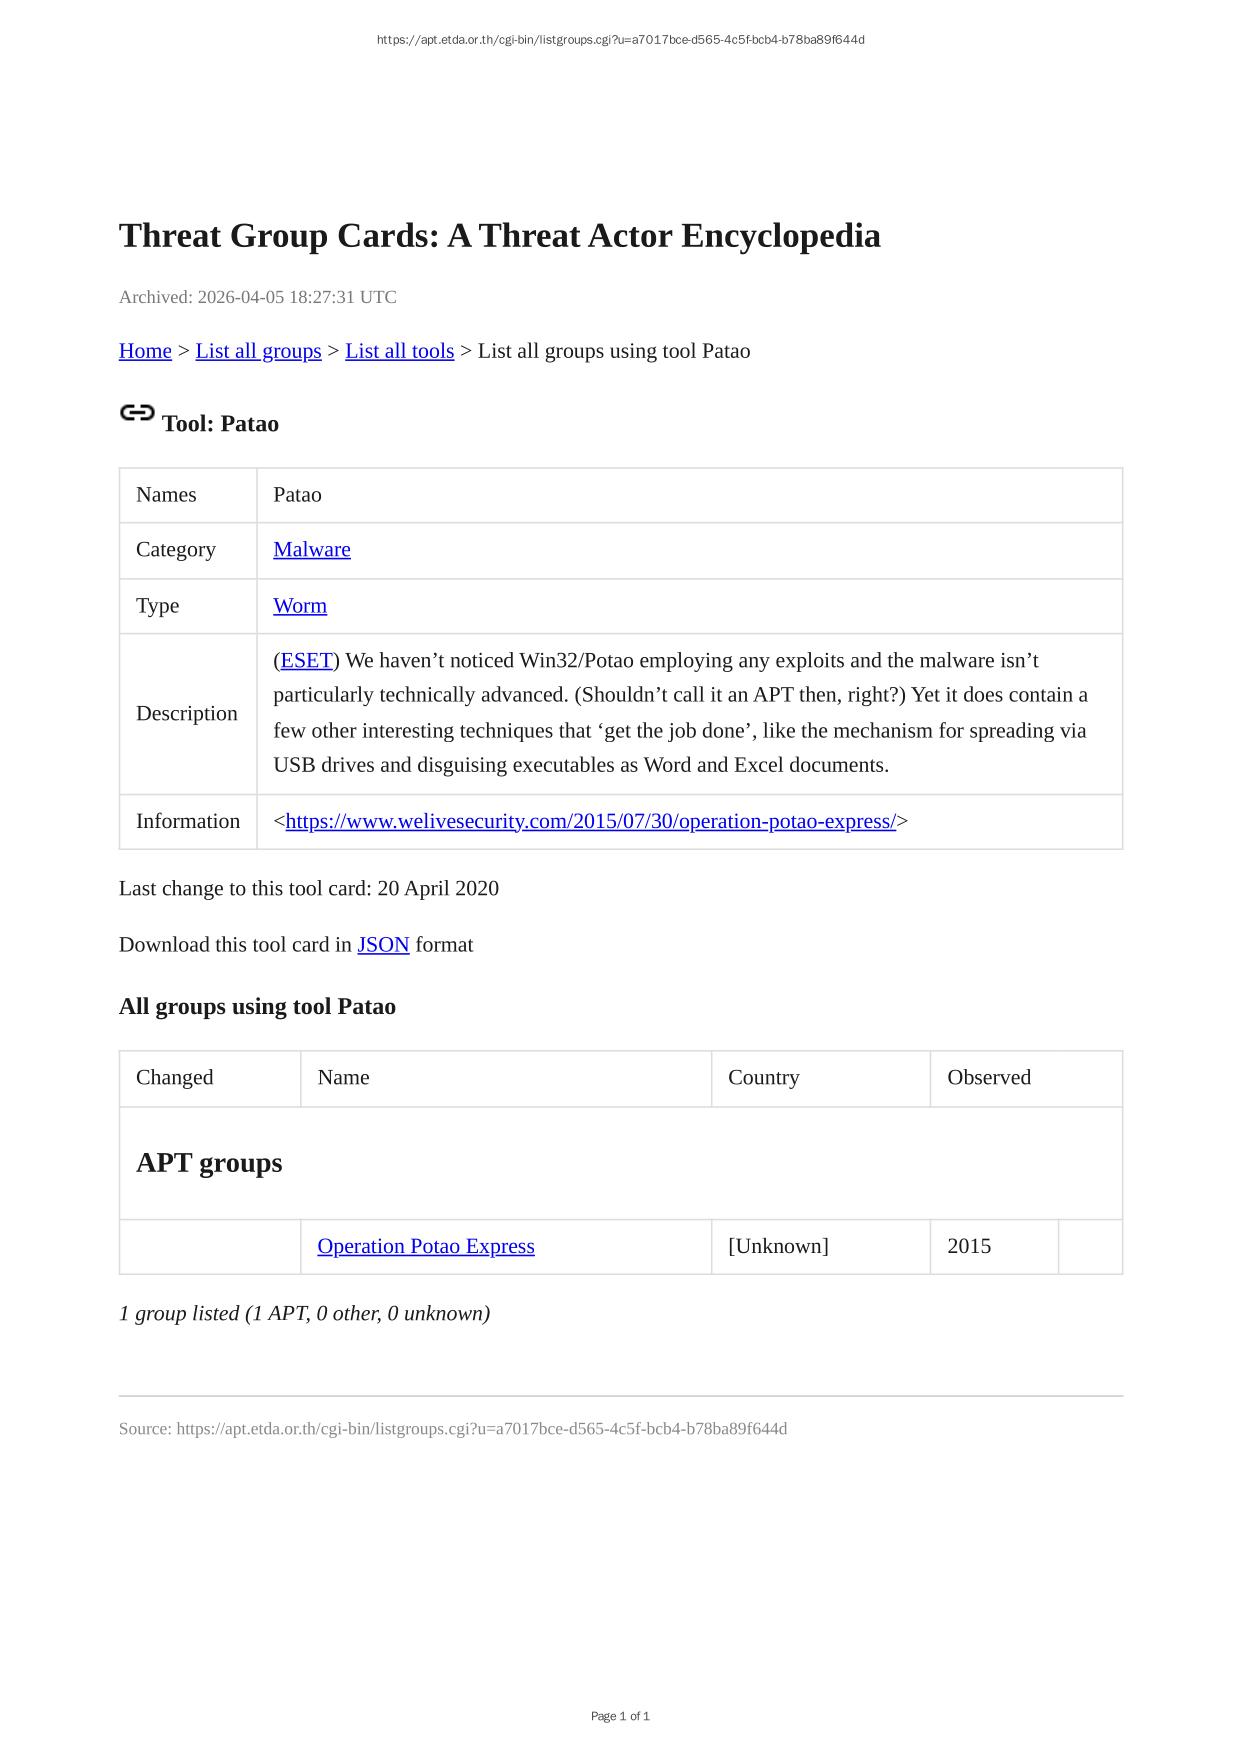Click the Name column header
Image resolution: width=1242 pixels, height=1756 pixels.
(343, 1078)
